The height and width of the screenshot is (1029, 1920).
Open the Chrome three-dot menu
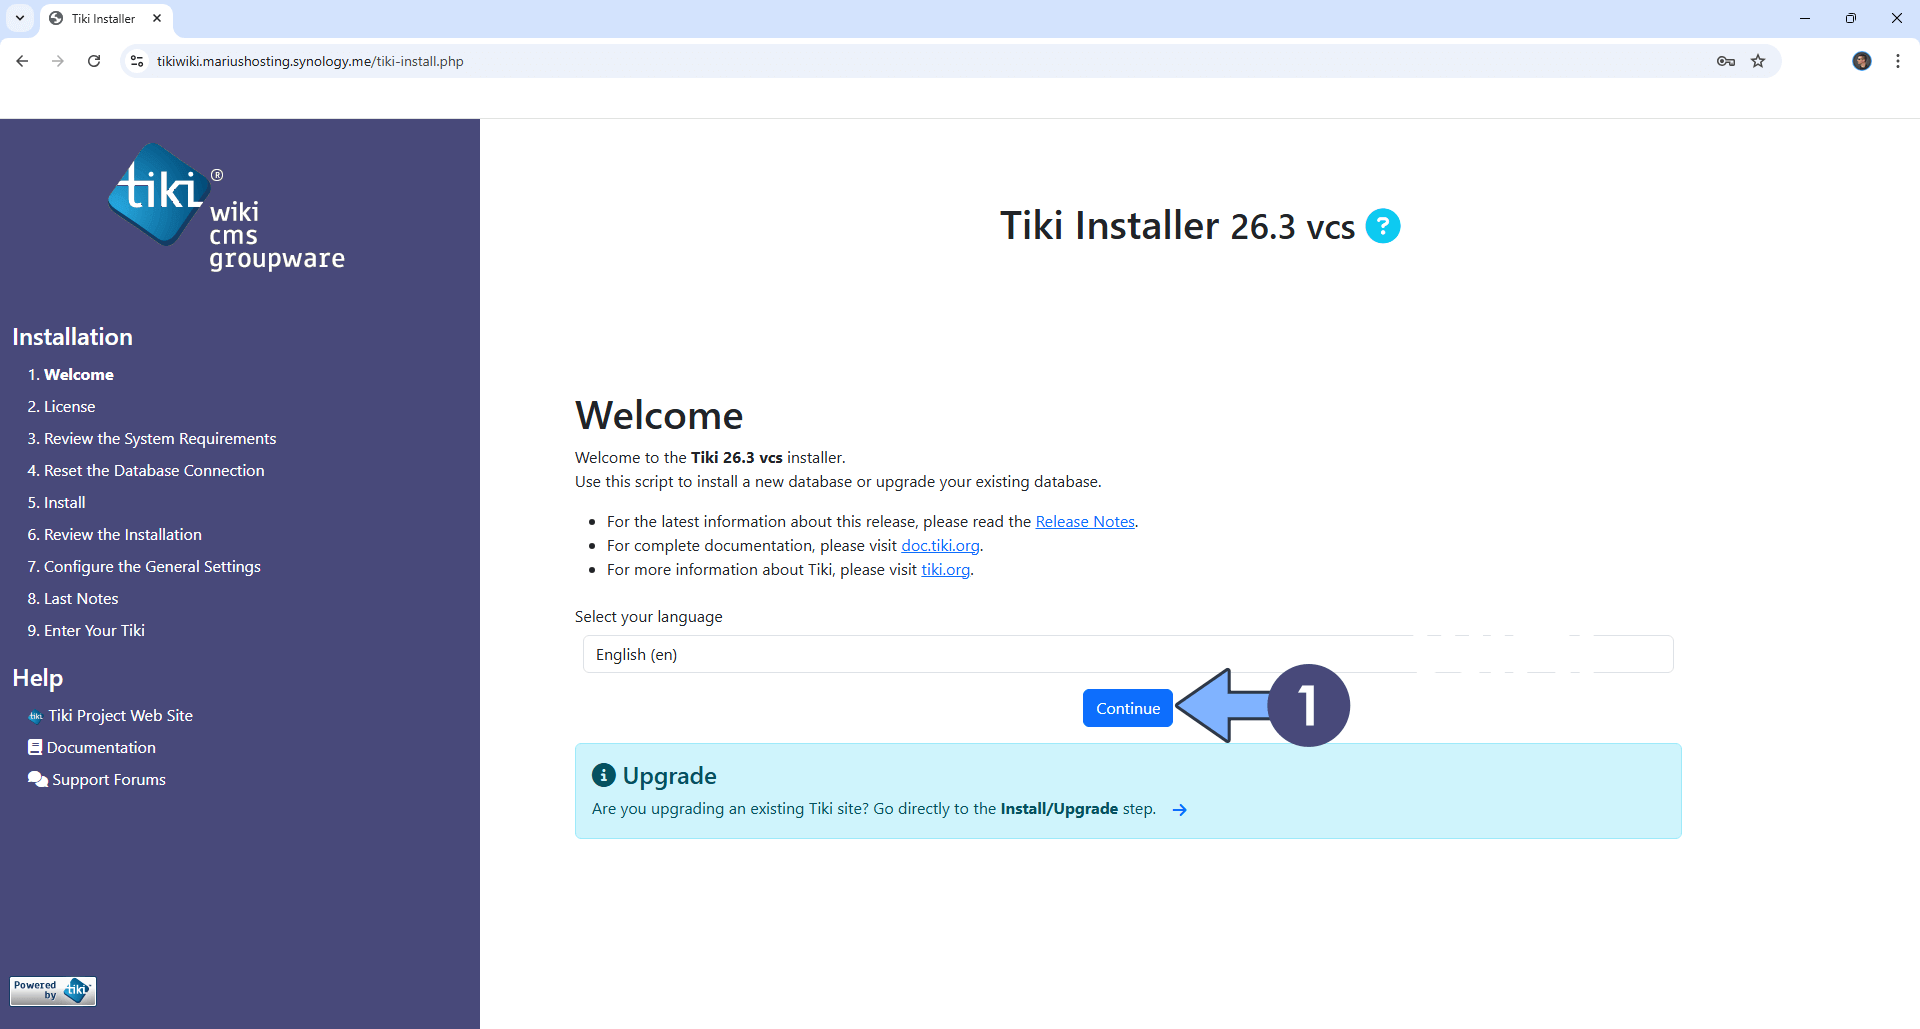[1898, 61]
